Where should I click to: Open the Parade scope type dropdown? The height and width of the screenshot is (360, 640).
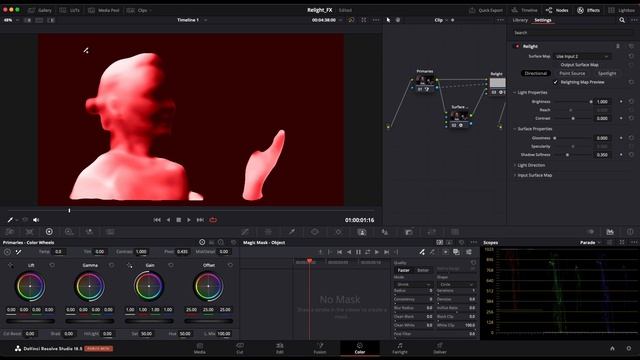click(590, 242)
